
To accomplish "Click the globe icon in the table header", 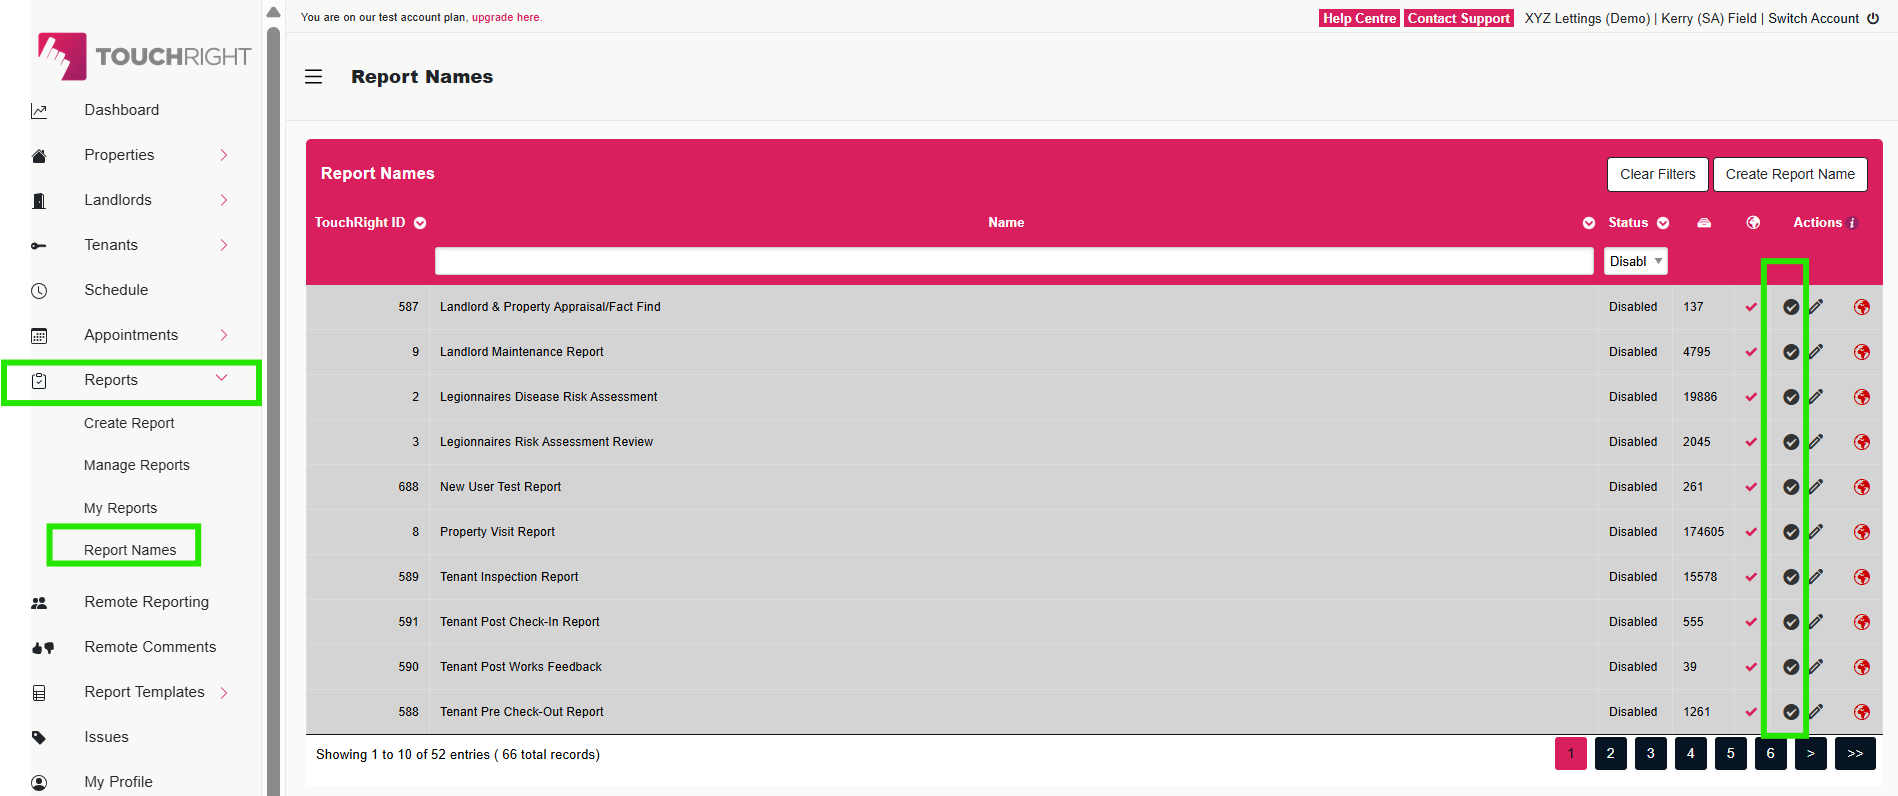I will click(x=1753, y=223).
